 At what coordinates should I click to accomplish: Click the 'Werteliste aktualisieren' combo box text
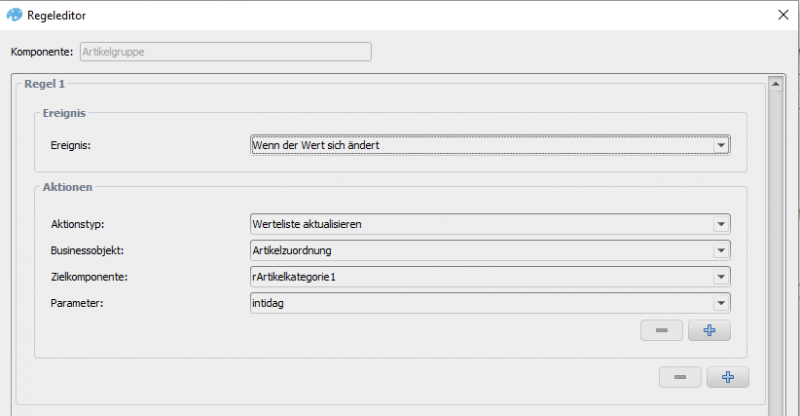307,224
